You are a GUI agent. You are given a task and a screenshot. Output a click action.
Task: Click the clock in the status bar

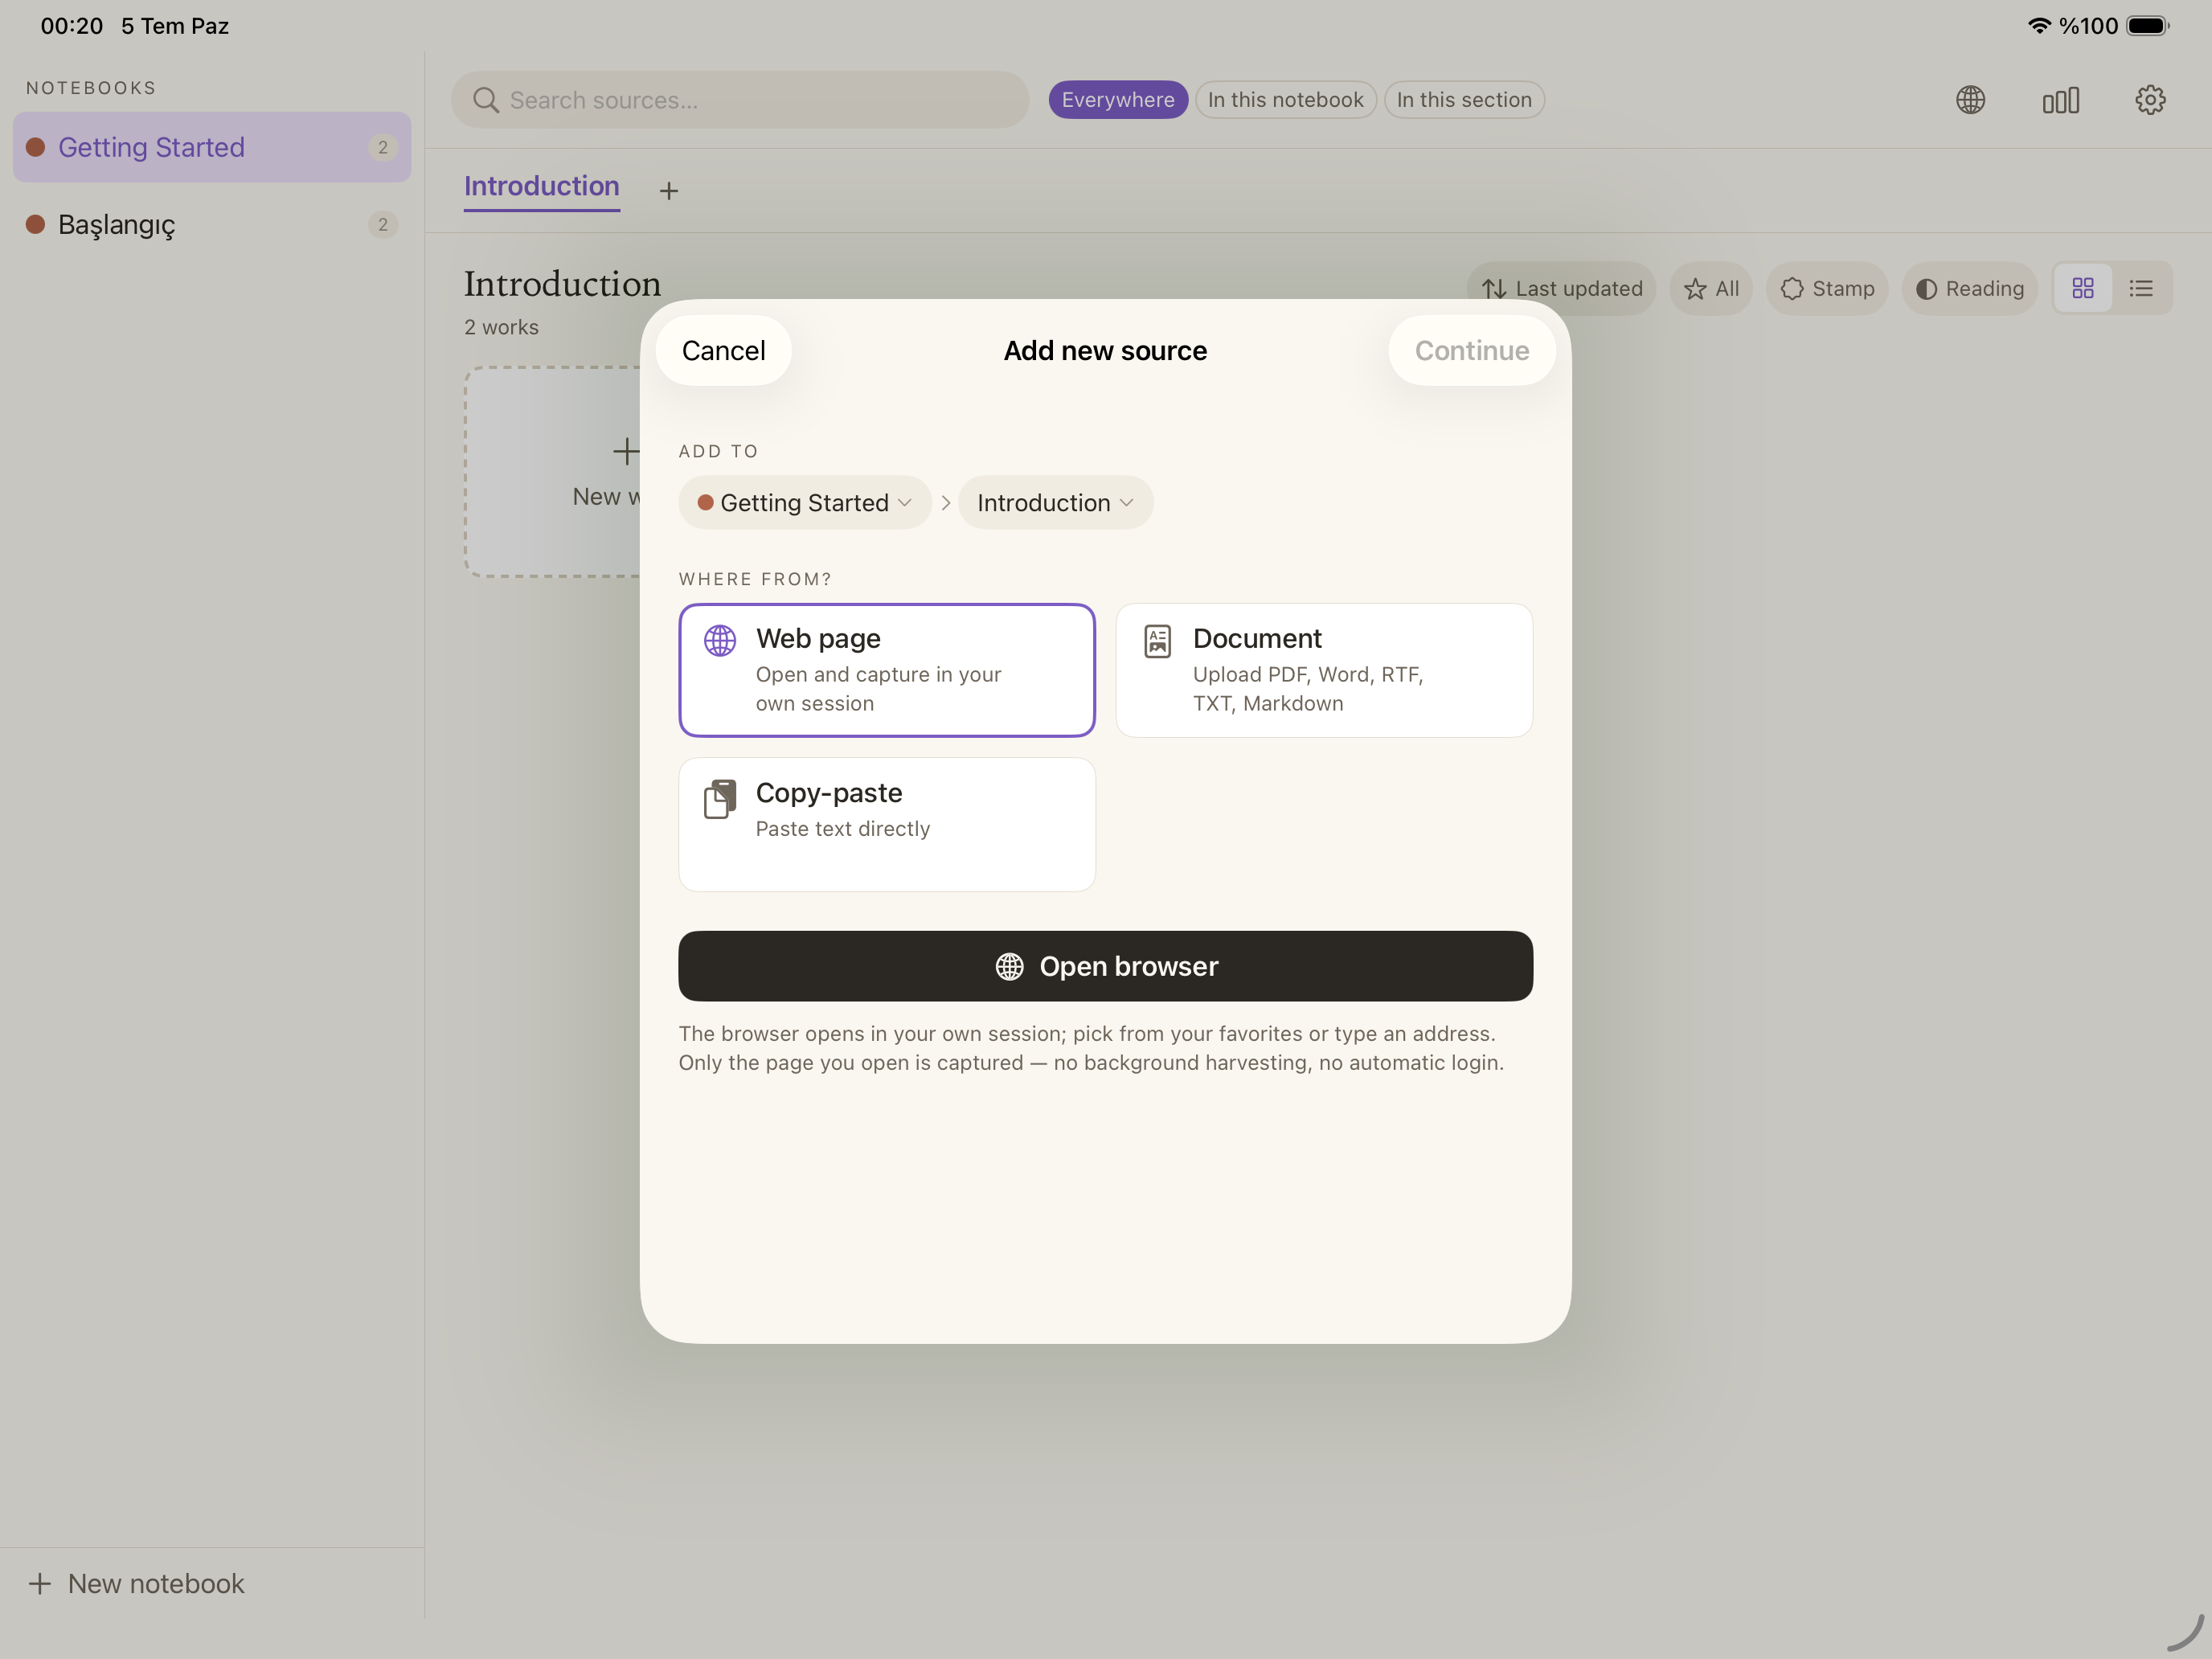point(72,26)
